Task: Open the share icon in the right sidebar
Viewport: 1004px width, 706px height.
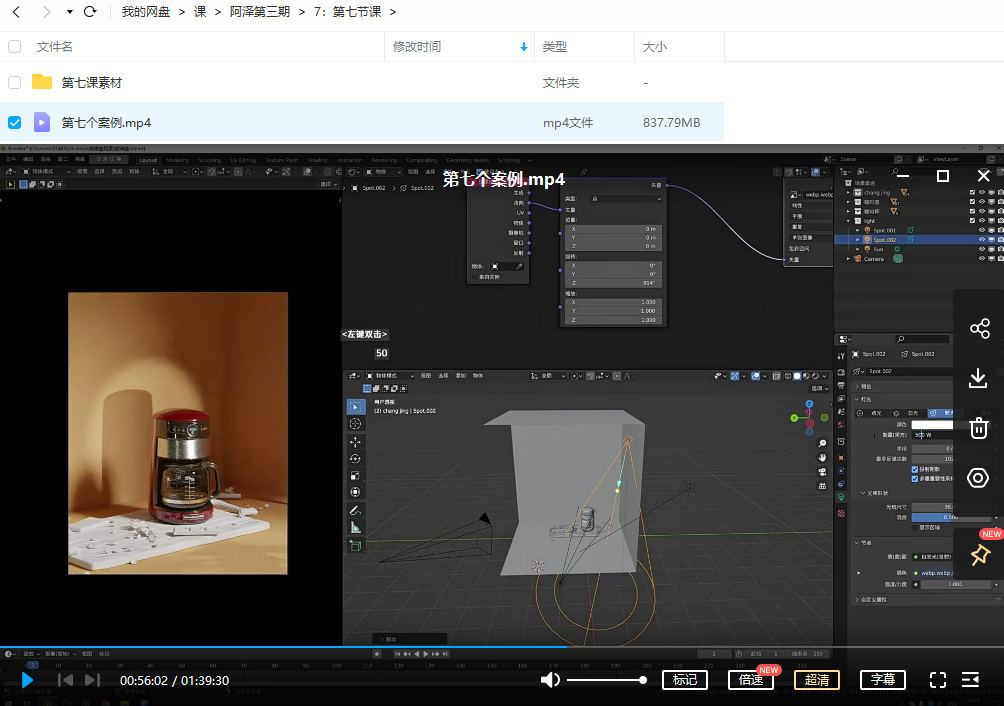Action: click(x=978, y=328)
